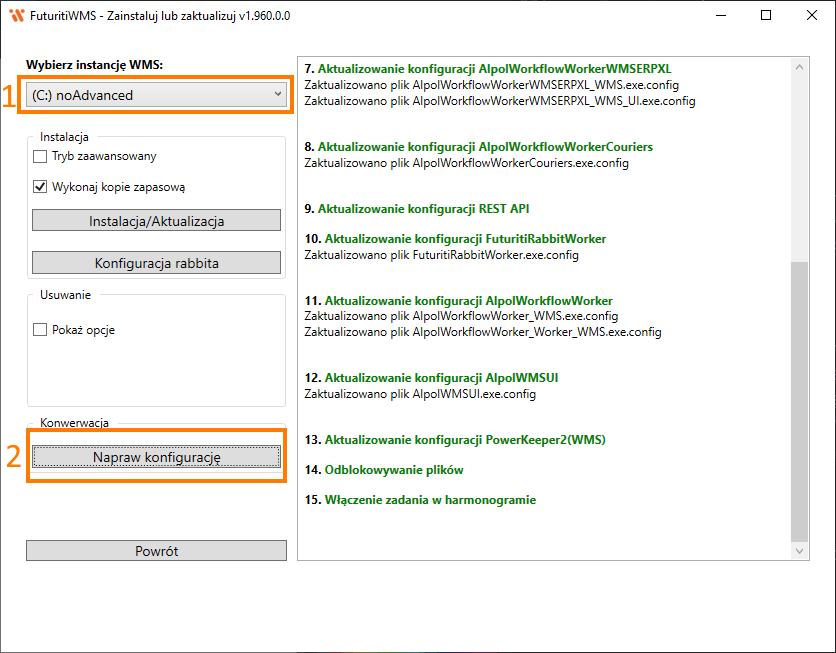Screen dimensions: 836x653
Task: Click the log scrollbar down arrow
Action: click(799, 550)
